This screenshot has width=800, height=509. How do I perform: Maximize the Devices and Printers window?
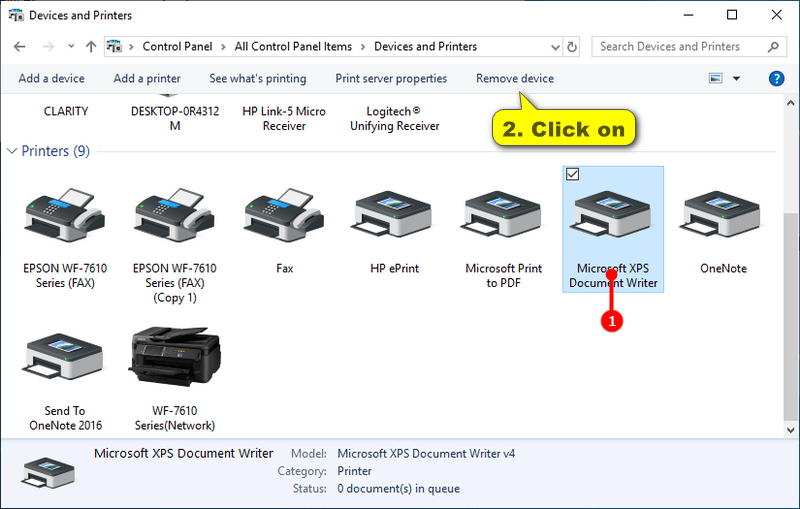pos(732,15)
